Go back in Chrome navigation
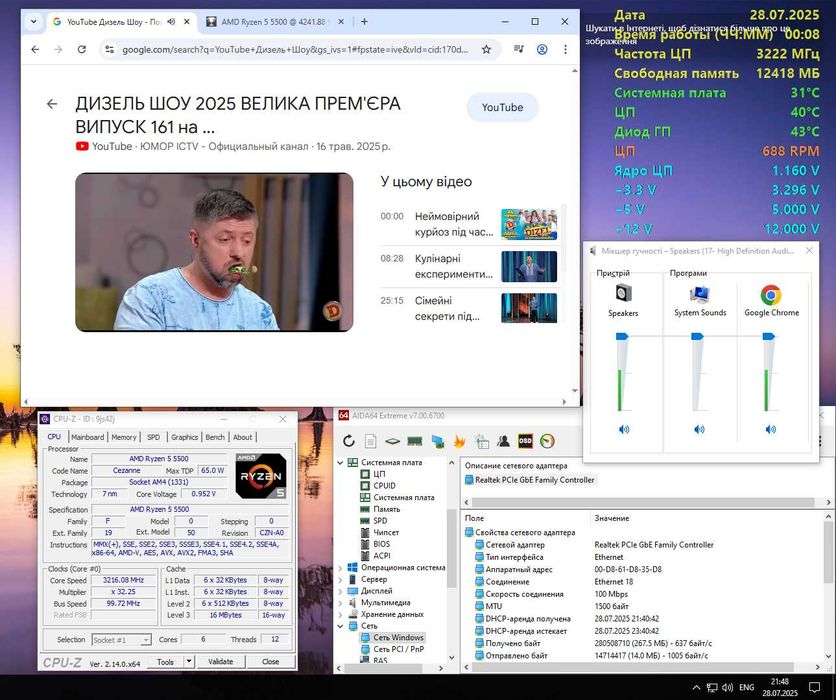836x700 pixels. [x=35, y=50]
